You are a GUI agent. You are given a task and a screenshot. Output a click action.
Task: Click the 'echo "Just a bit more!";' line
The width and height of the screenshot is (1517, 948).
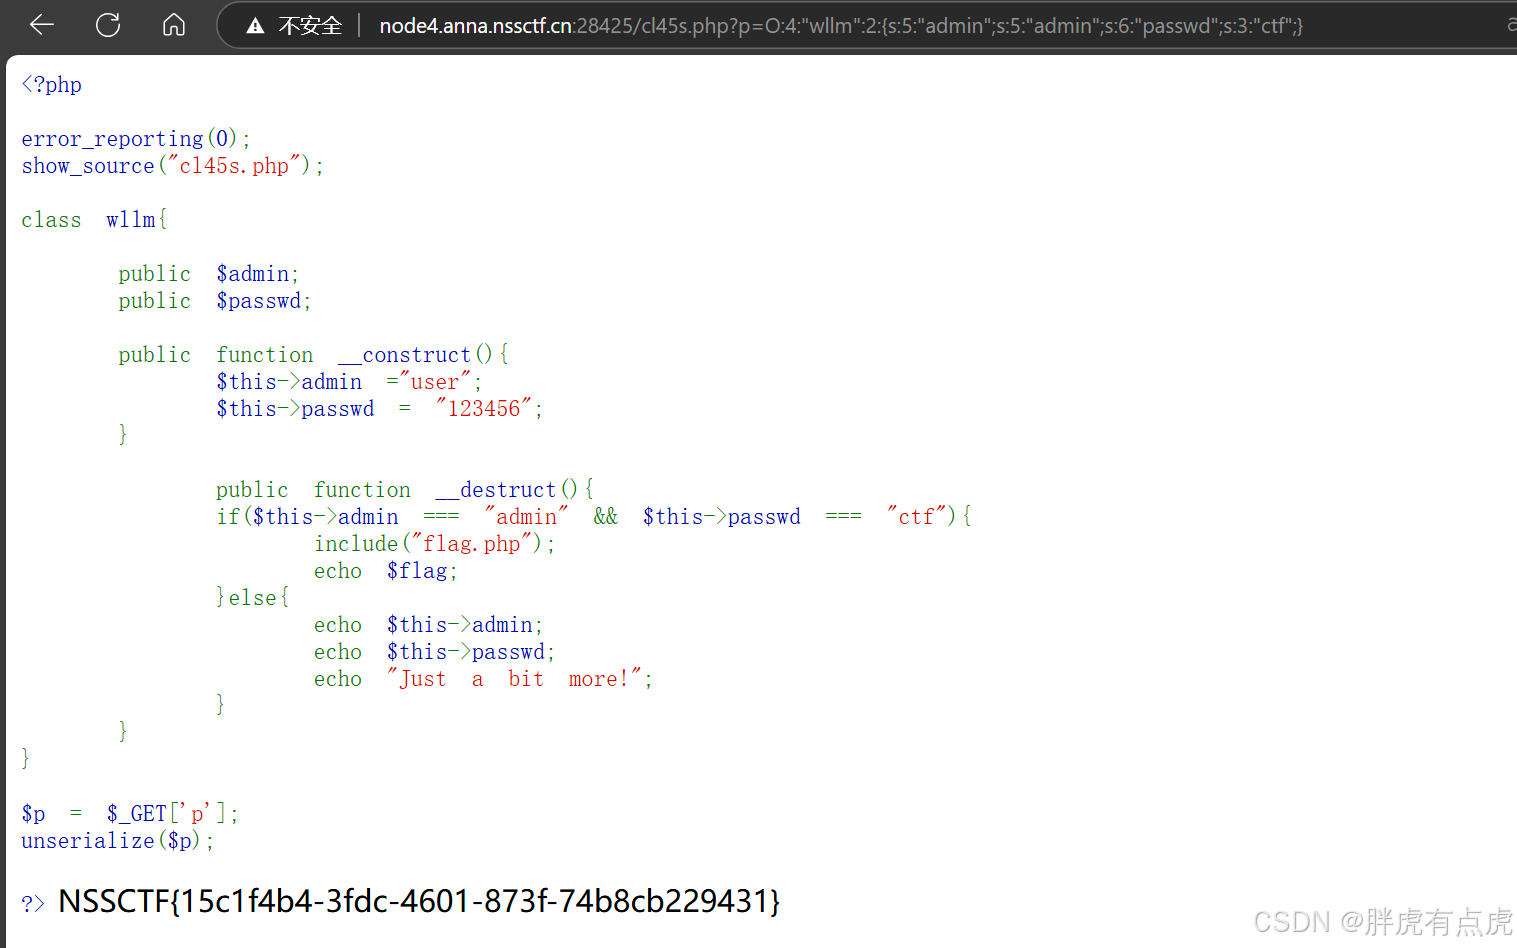pyautogui.click(x=483, y=679)
